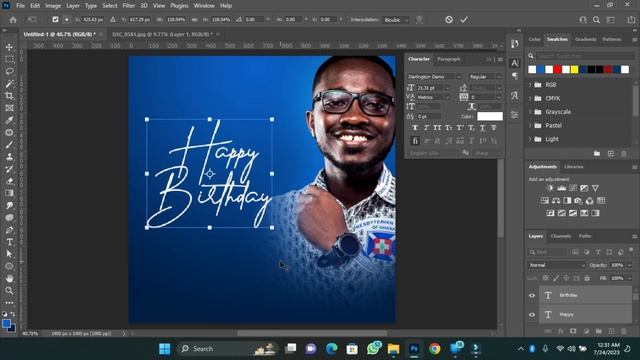Image resolution: width=640 pixels, height=360 pixels.
Task: Hide the Birthday text layer
Action: 532,296
